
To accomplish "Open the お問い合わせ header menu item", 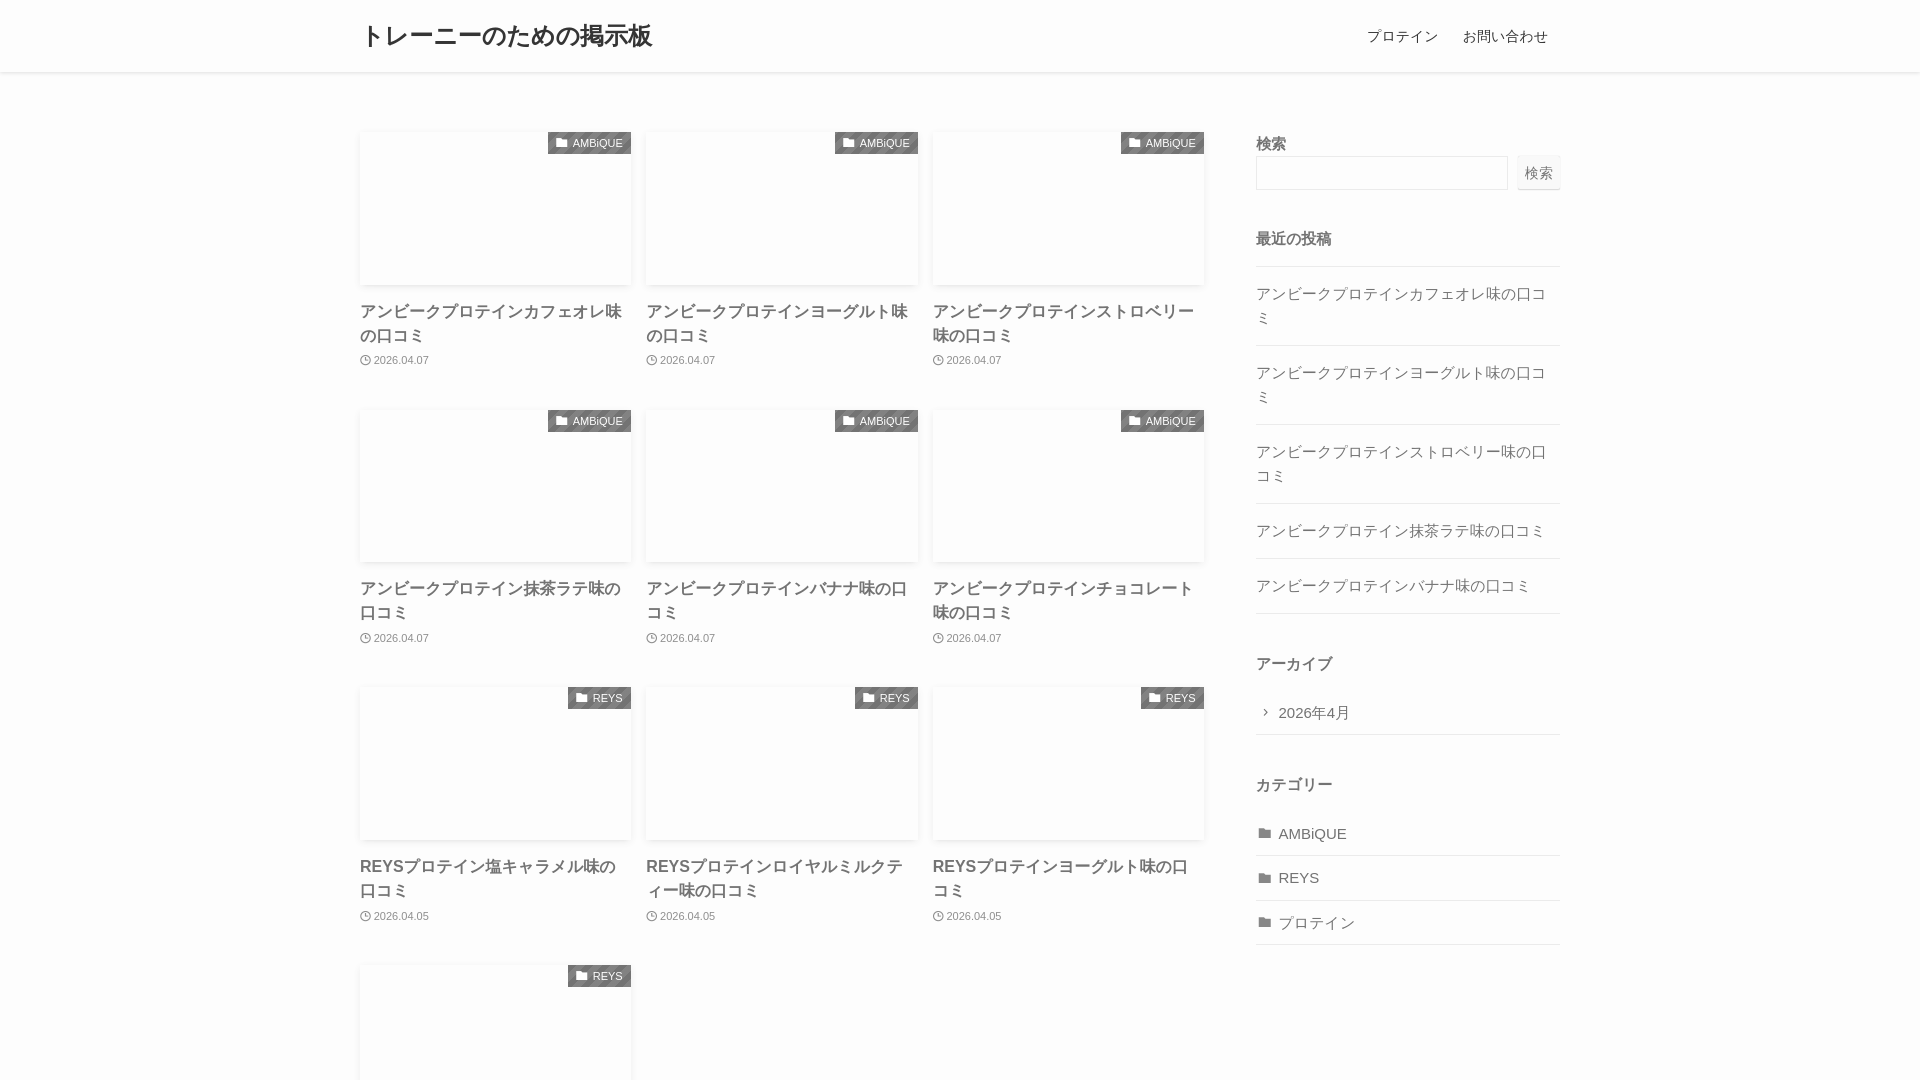I will click(1505, 36).
